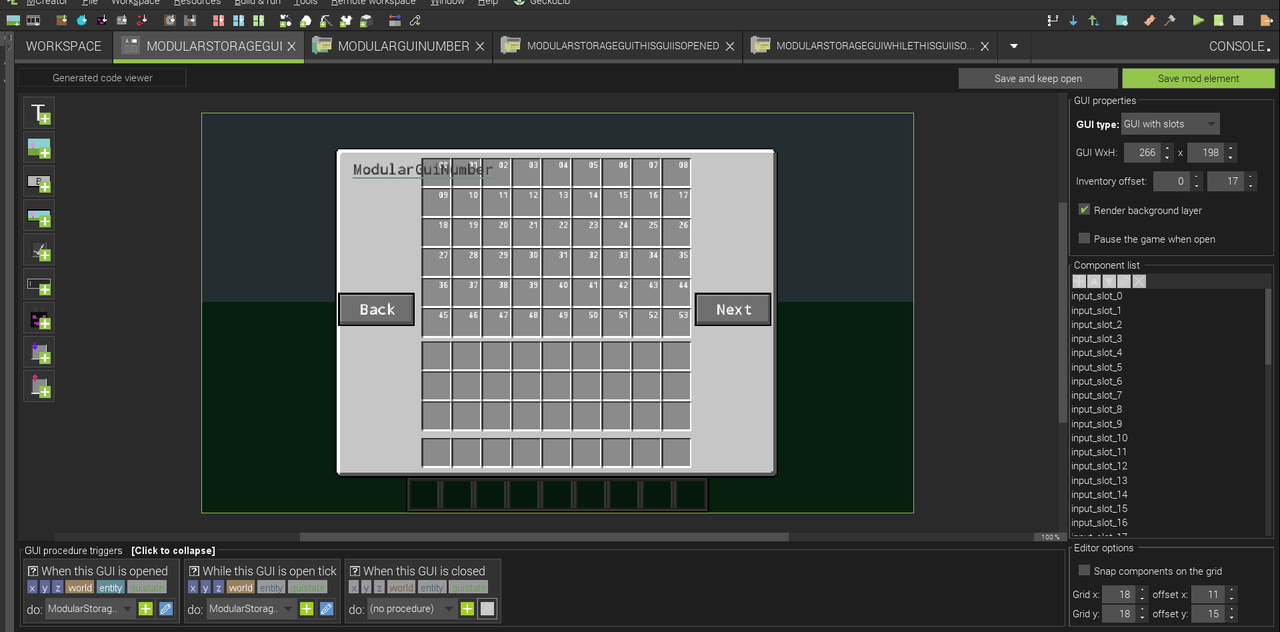Screen dimensions: 1280x632
Task: Click the green sync arrows icon
Action: click(1094, 20)
